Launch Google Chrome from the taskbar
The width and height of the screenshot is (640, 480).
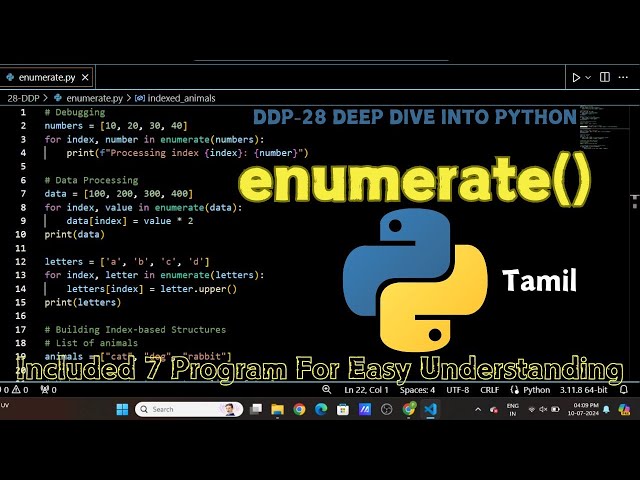tap(299, 409)
